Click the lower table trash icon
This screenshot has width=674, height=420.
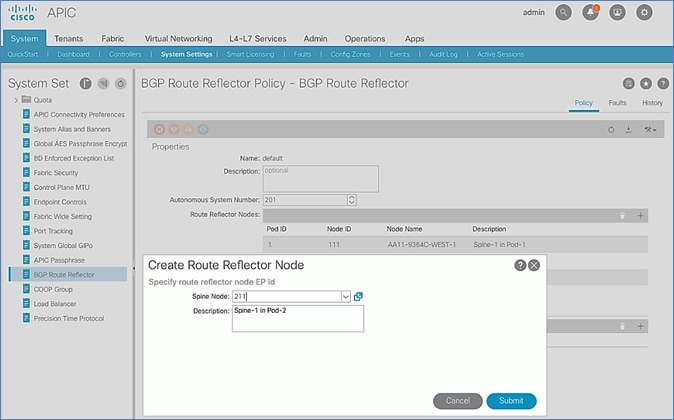click(x=622, y=326)
